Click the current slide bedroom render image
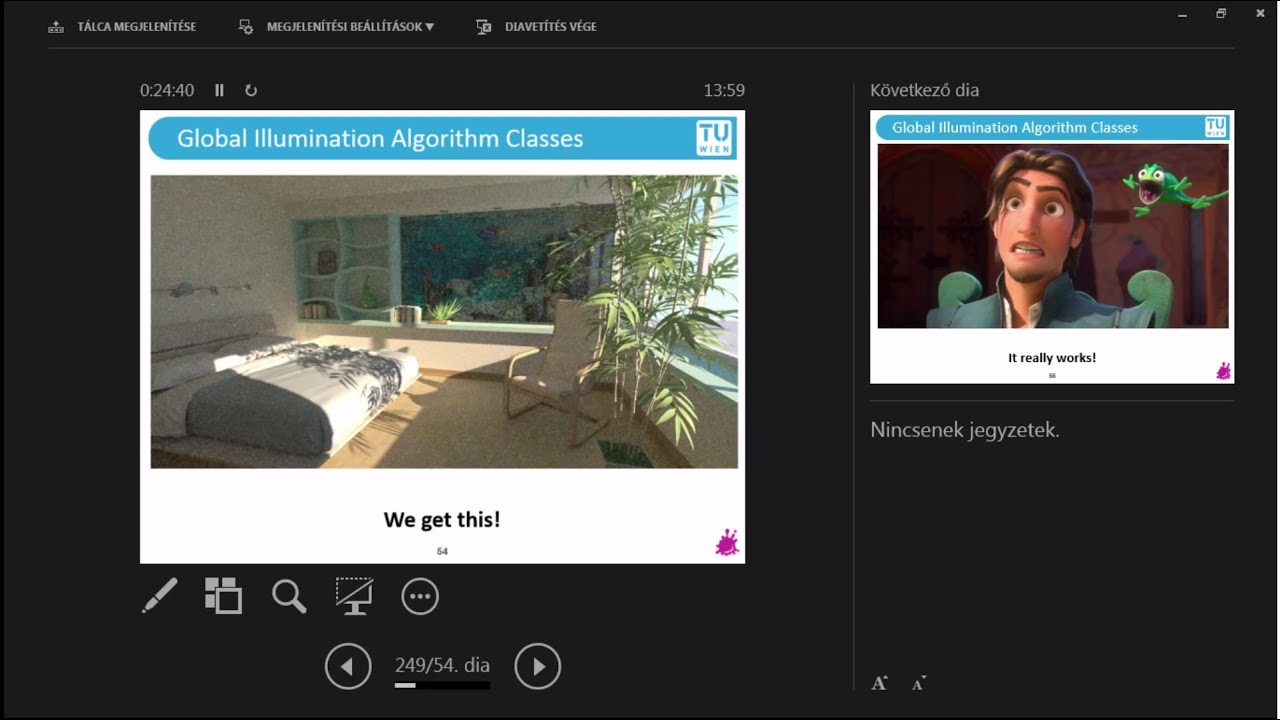Viewport: 1280px width, 720px height. click(444, 322)
